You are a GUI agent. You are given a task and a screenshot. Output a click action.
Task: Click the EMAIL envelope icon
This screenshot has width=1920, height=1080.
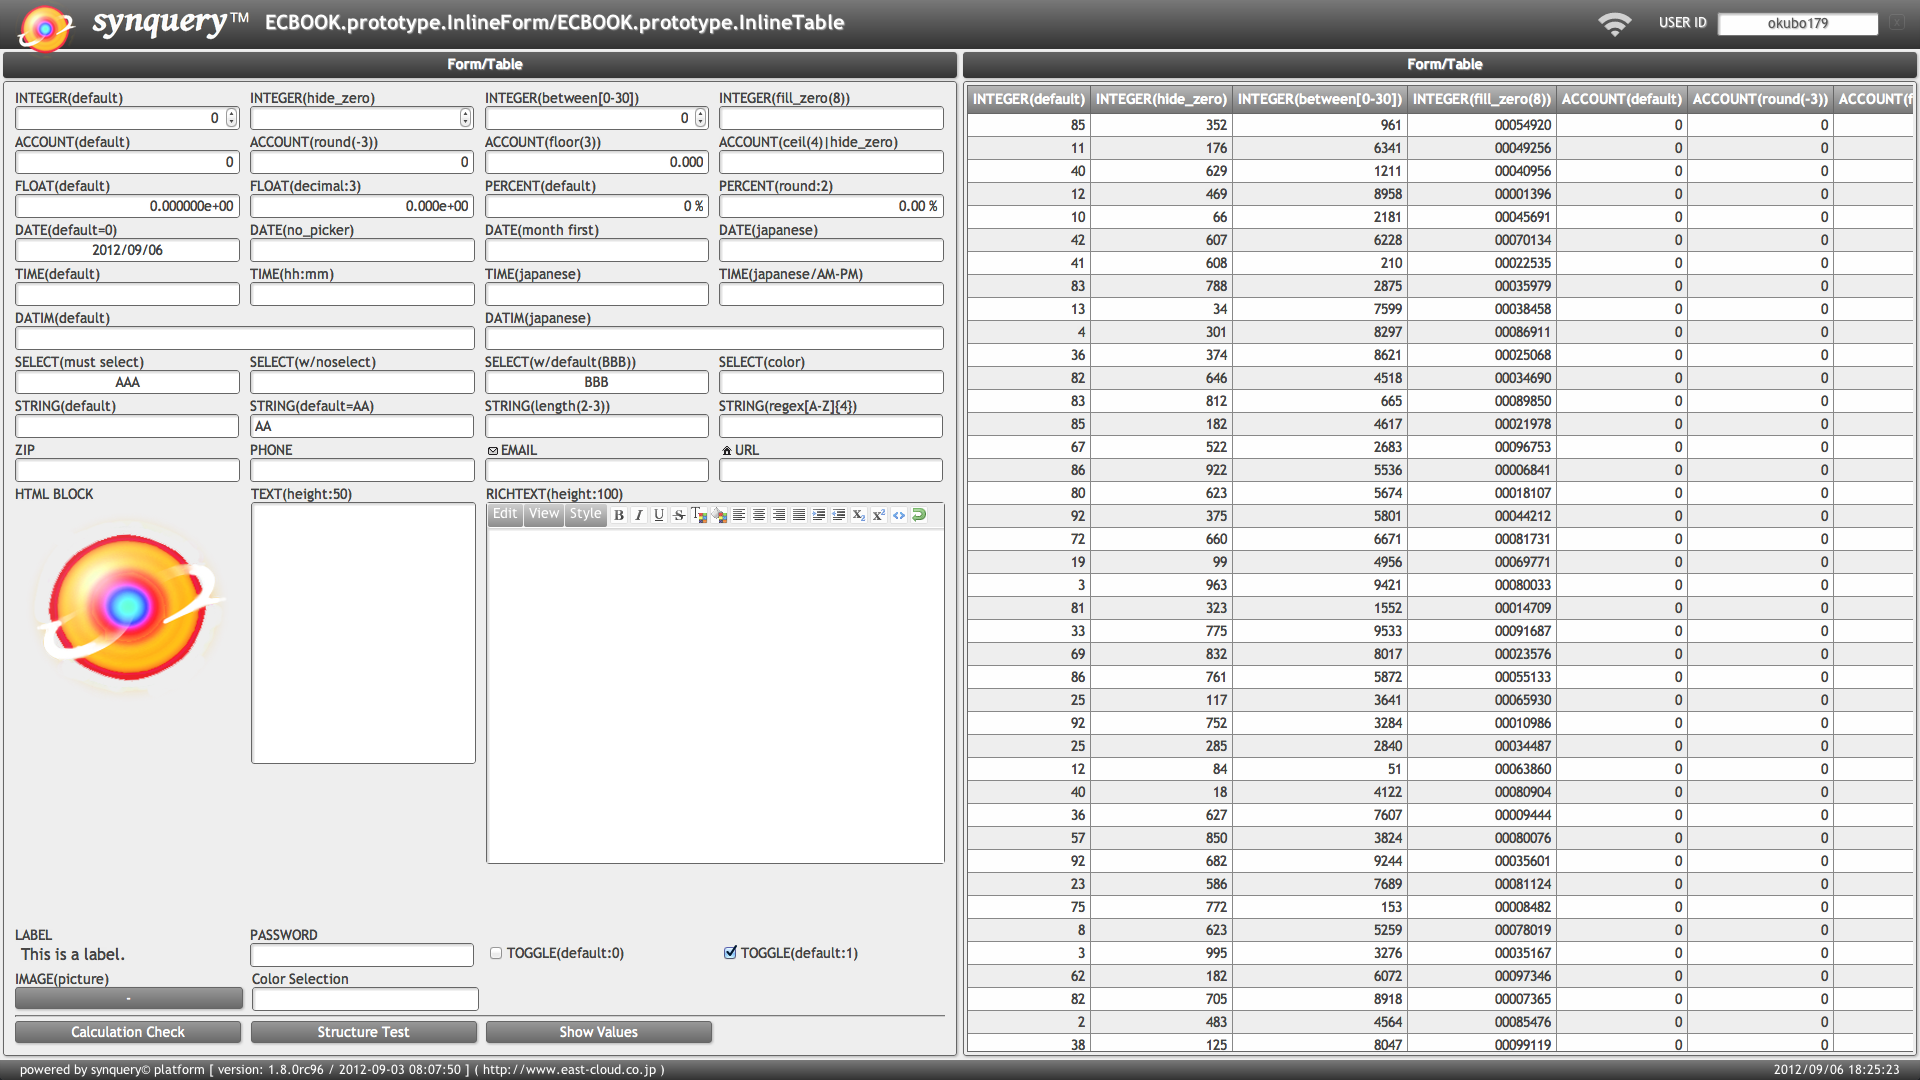coord(492,451)
